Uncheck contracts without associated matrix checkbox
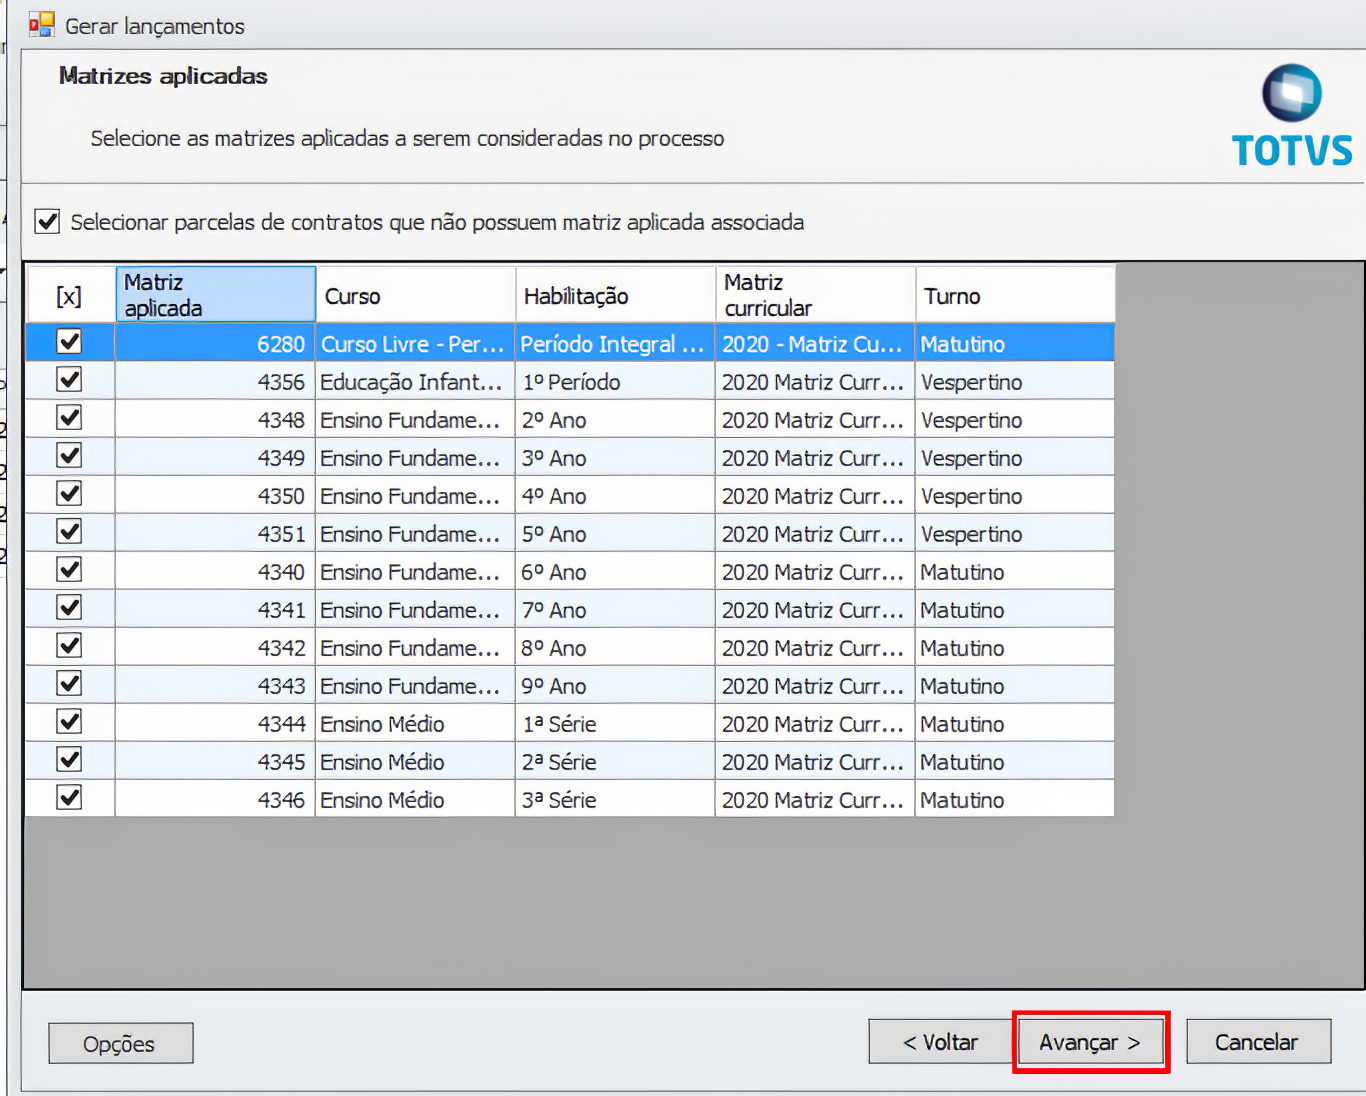The image size is (1366, 1096). [48, 221]
